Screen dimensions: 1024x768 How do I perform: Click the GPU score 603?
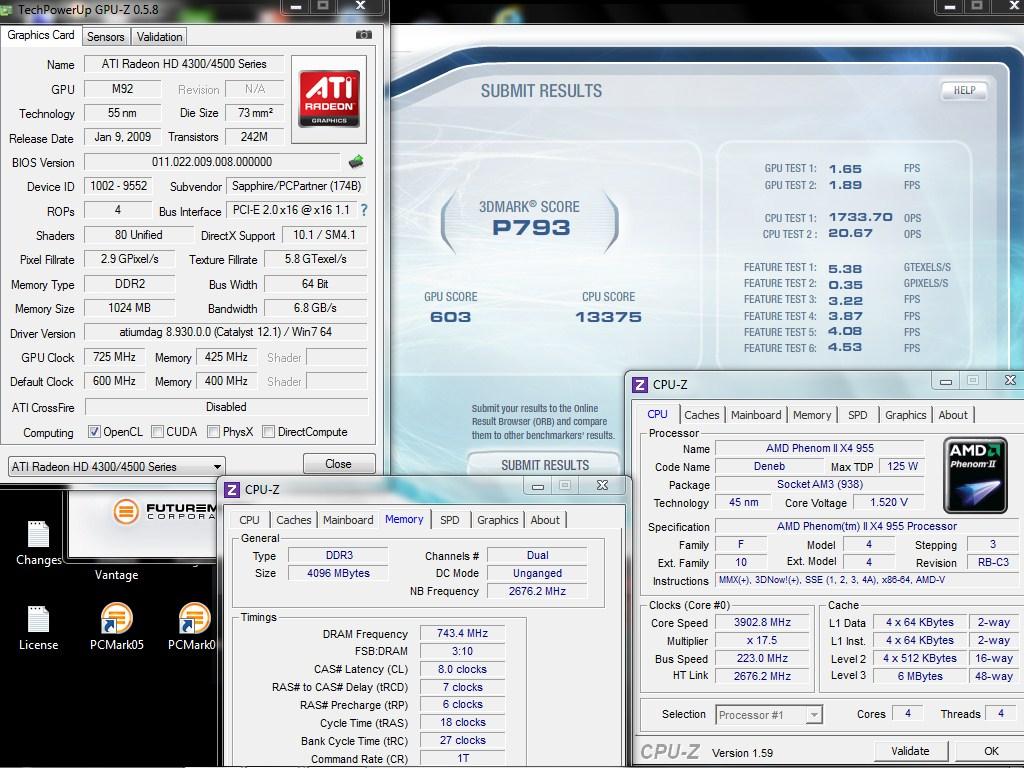tap(450, 317)
